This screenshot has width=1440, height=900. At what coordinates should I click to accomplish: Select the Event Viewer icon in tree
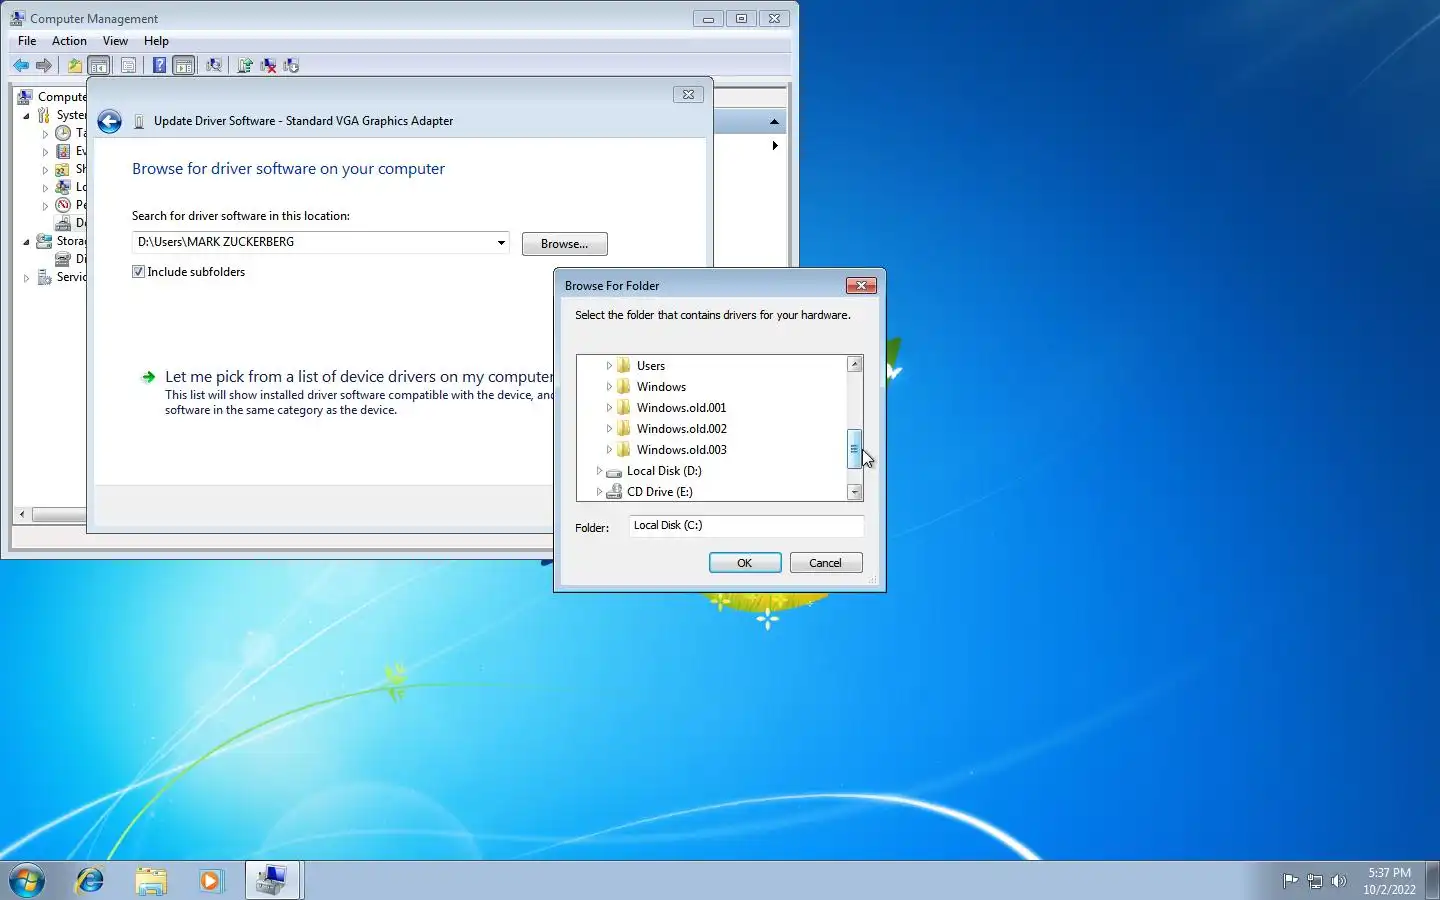point(63,151)
